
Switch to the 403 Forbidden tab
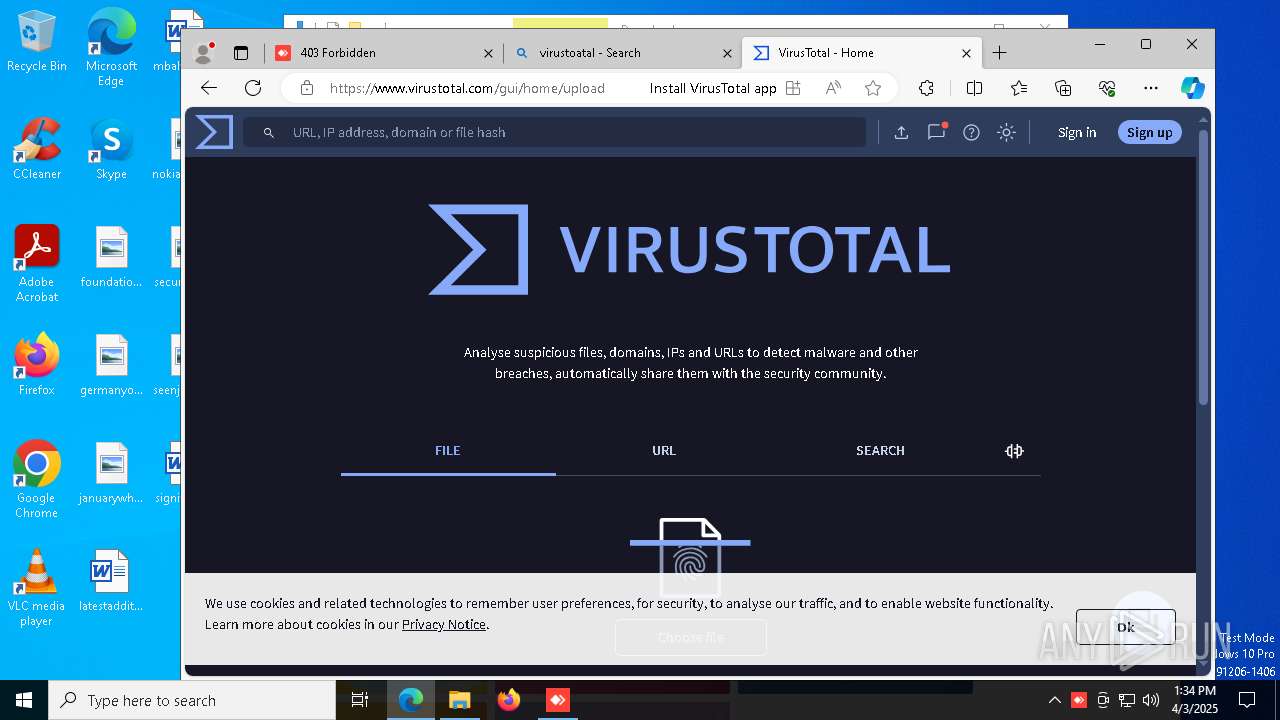[384, 53]
